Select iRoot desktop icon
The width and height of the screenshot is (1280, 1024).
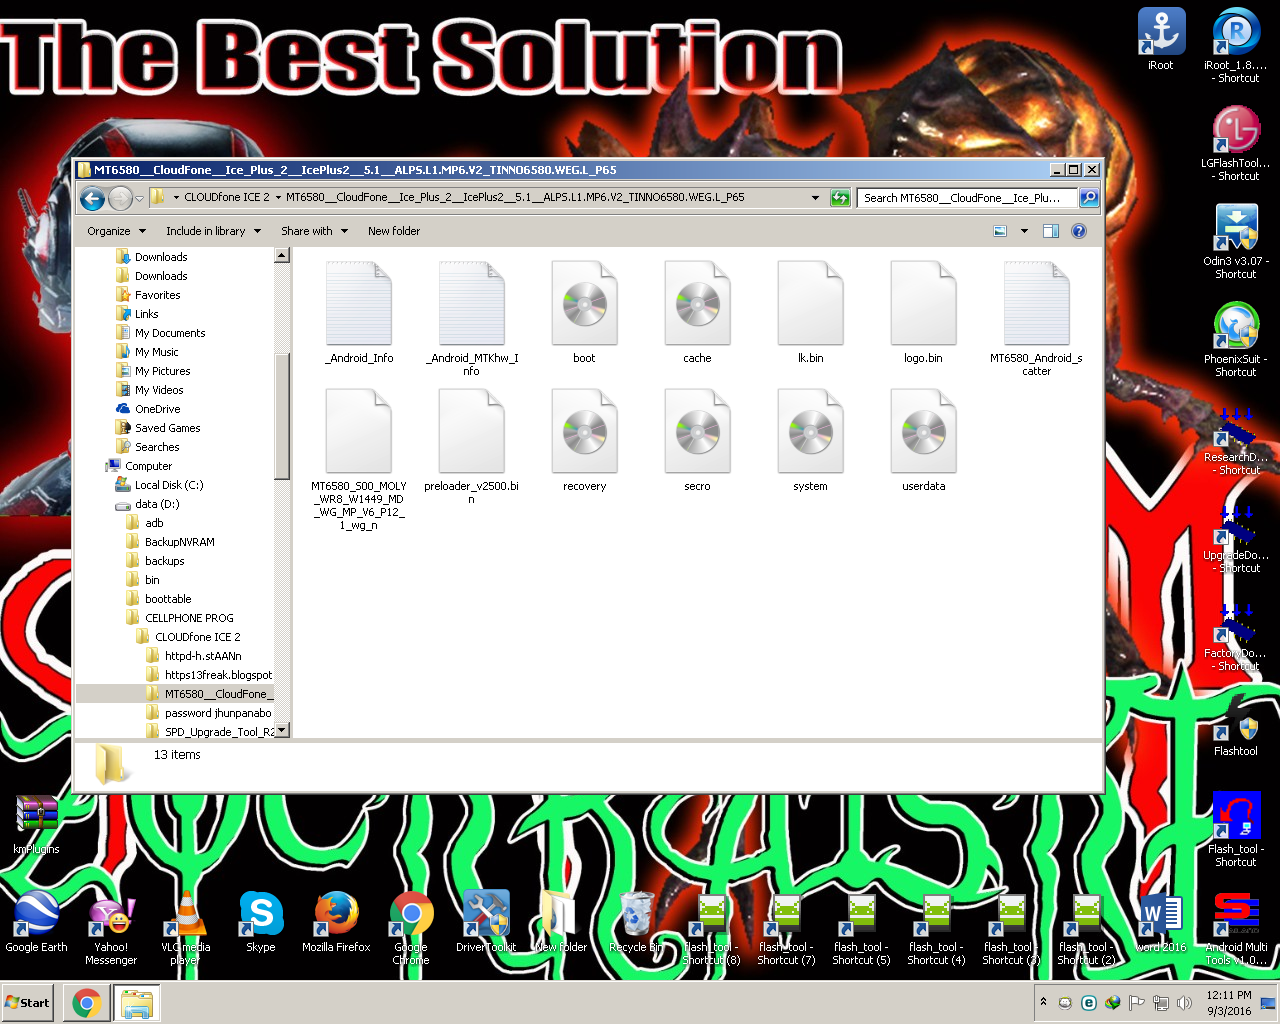point(1161,39)
